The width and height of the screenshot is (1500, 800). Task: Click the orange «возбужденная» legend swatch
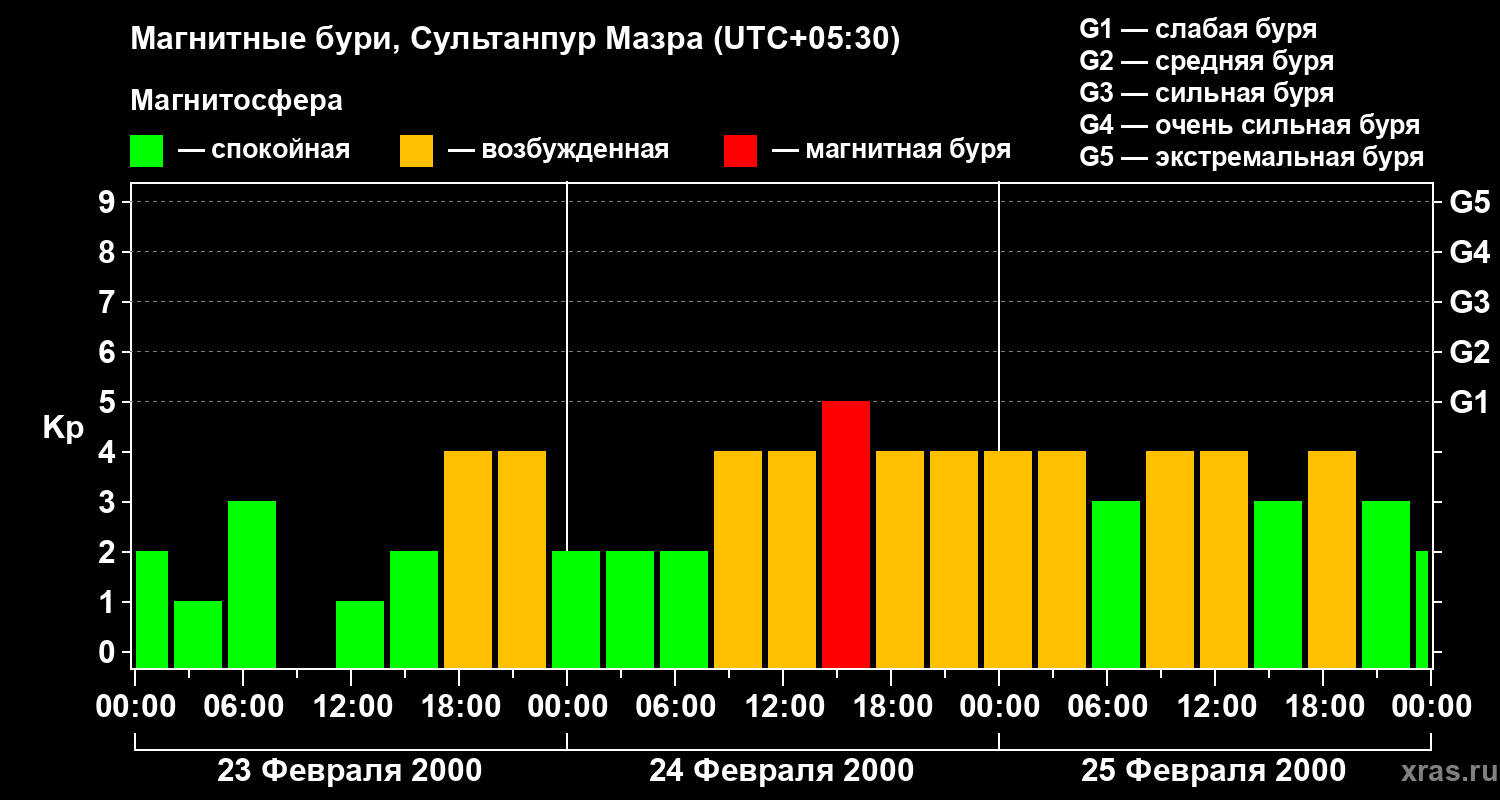416,151
